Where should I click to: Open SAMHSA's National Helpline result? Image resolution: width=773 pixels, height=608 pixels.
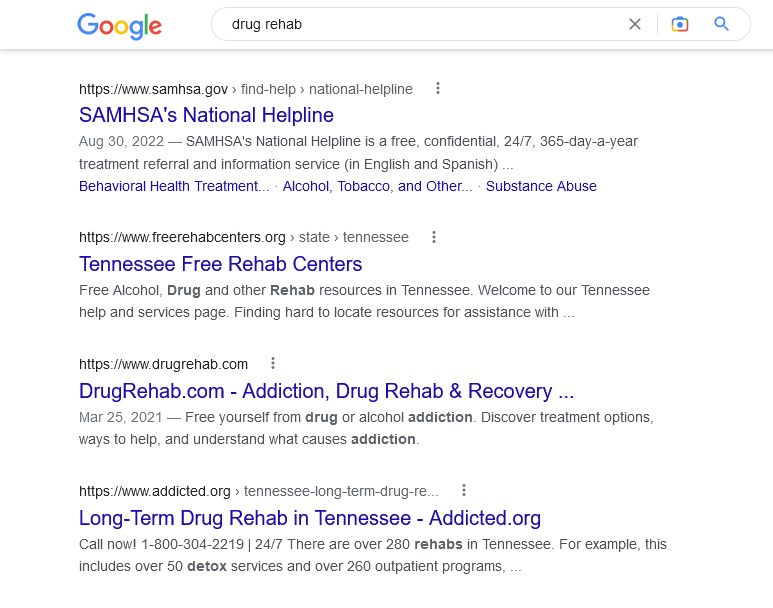pos(206,115)
